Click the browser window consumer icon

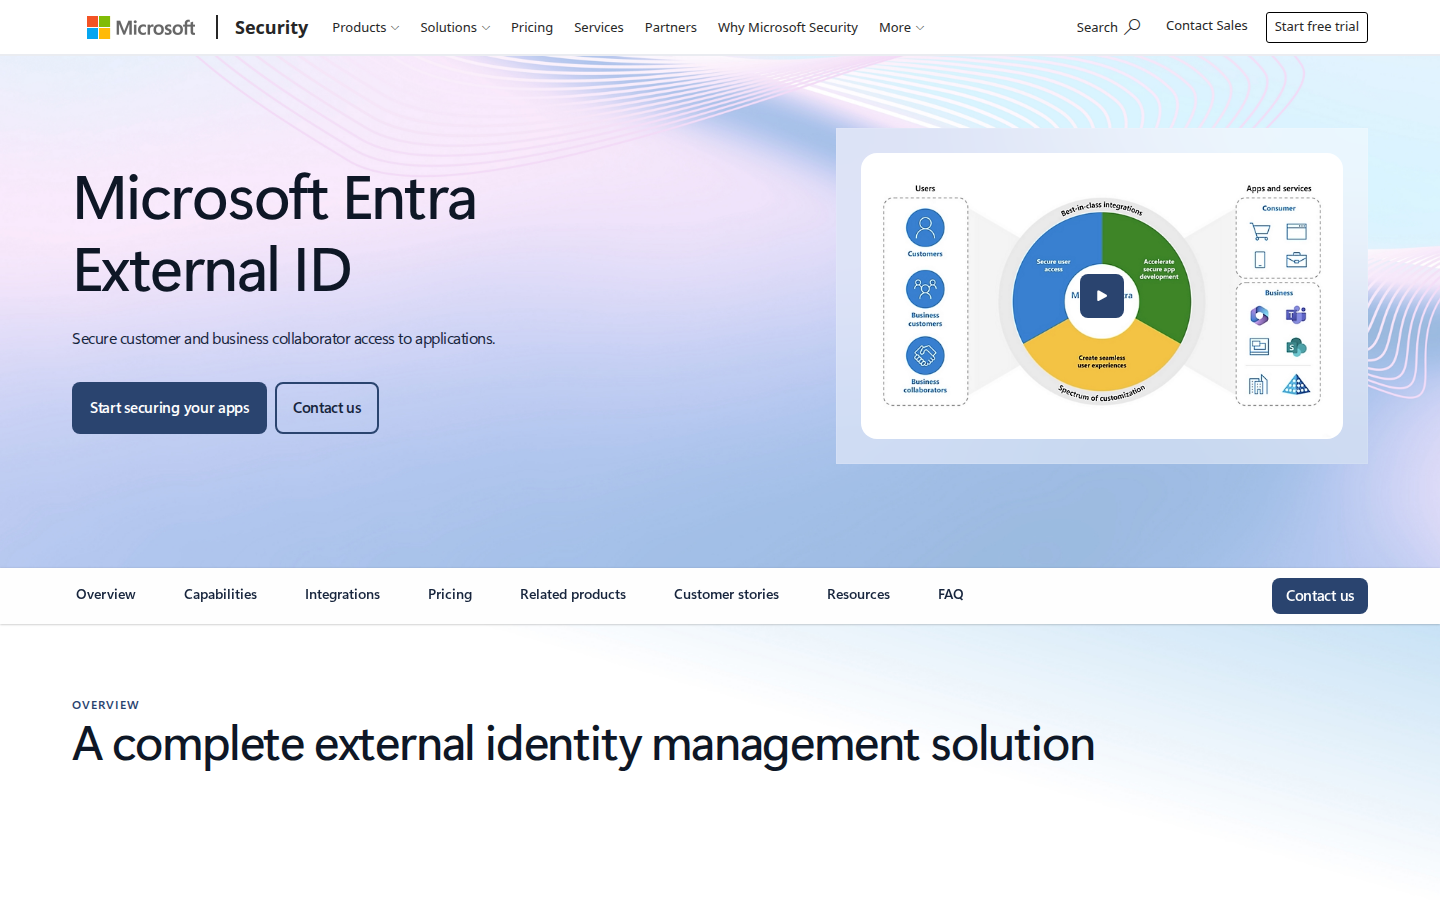pos(1296,232)
